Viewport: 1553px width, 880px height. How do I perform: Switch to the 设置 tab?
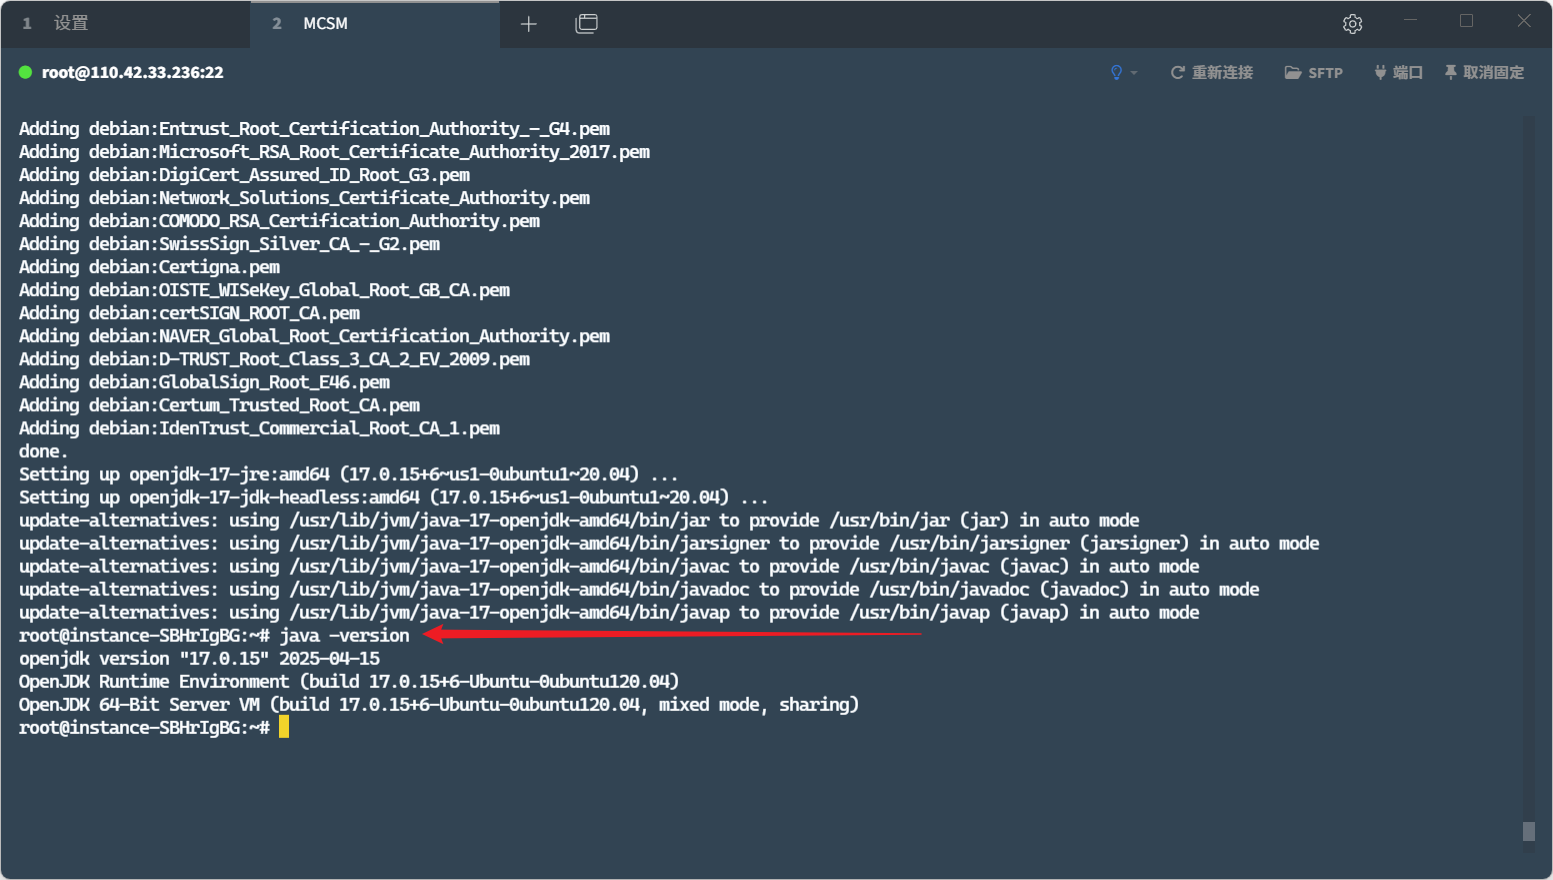(125, 23)
